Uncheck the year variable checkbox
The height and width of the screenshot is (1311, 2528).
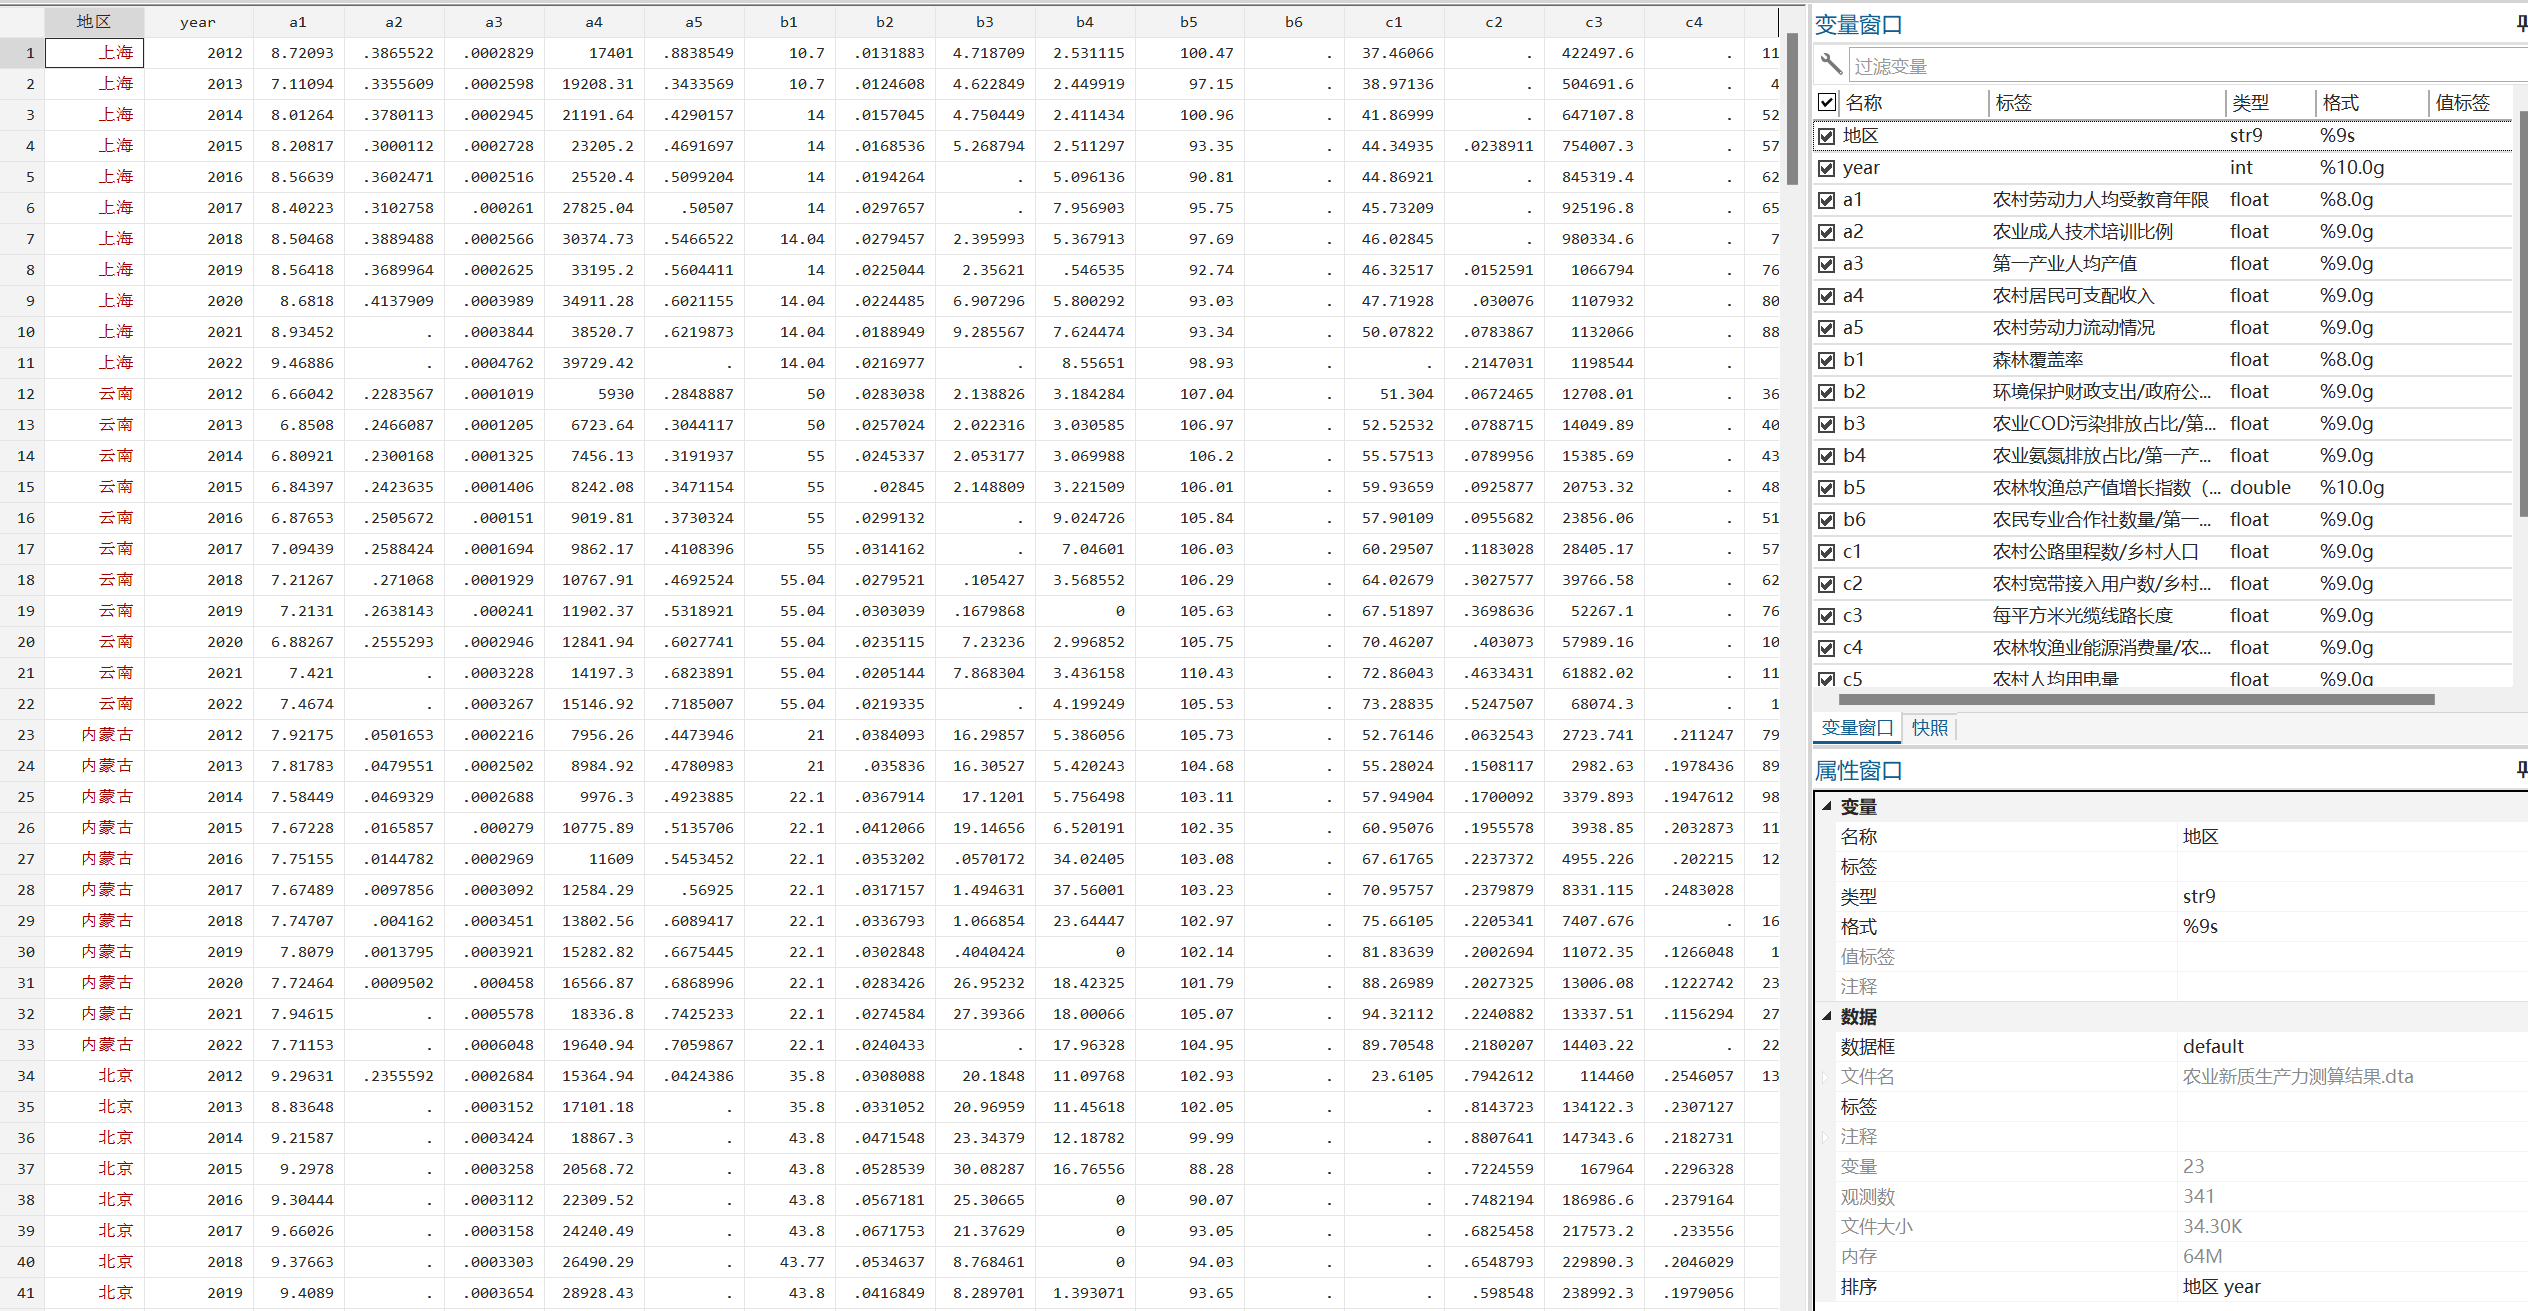coord(1827,168)
